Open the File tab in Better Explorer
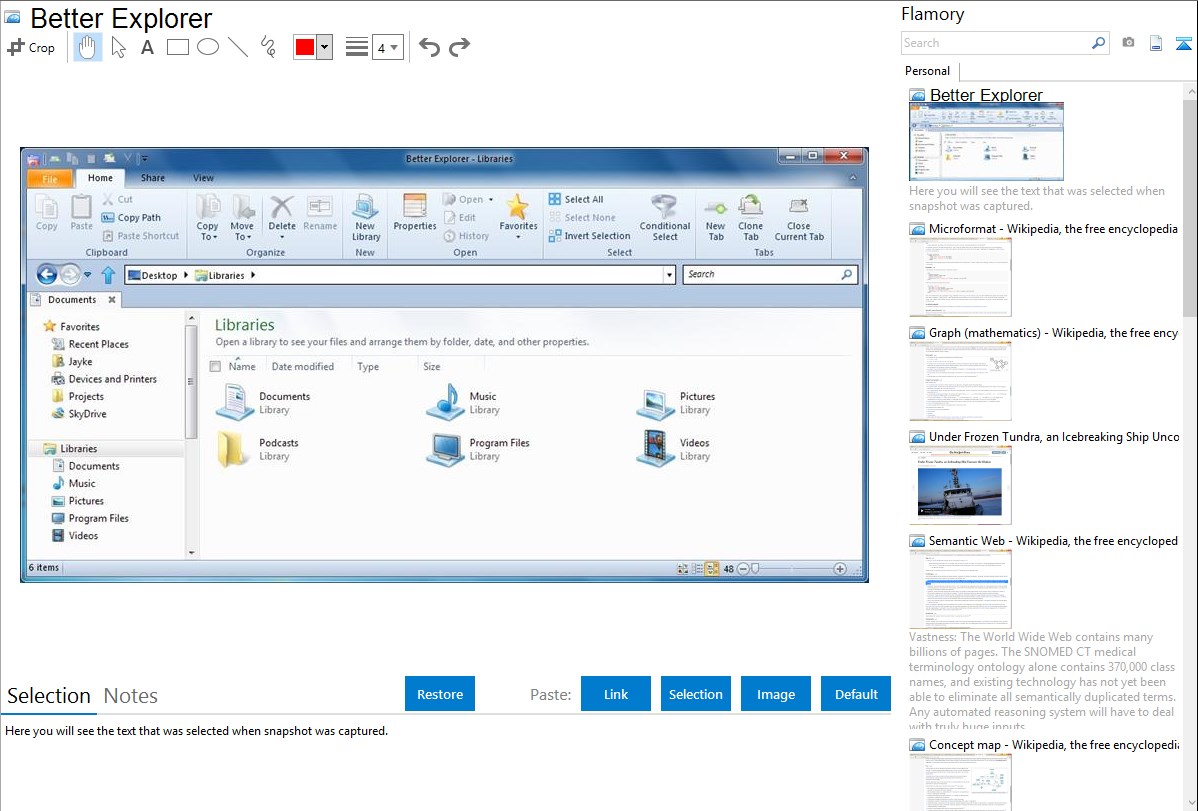Screen dimensions: 1198x811 (50, 179)
